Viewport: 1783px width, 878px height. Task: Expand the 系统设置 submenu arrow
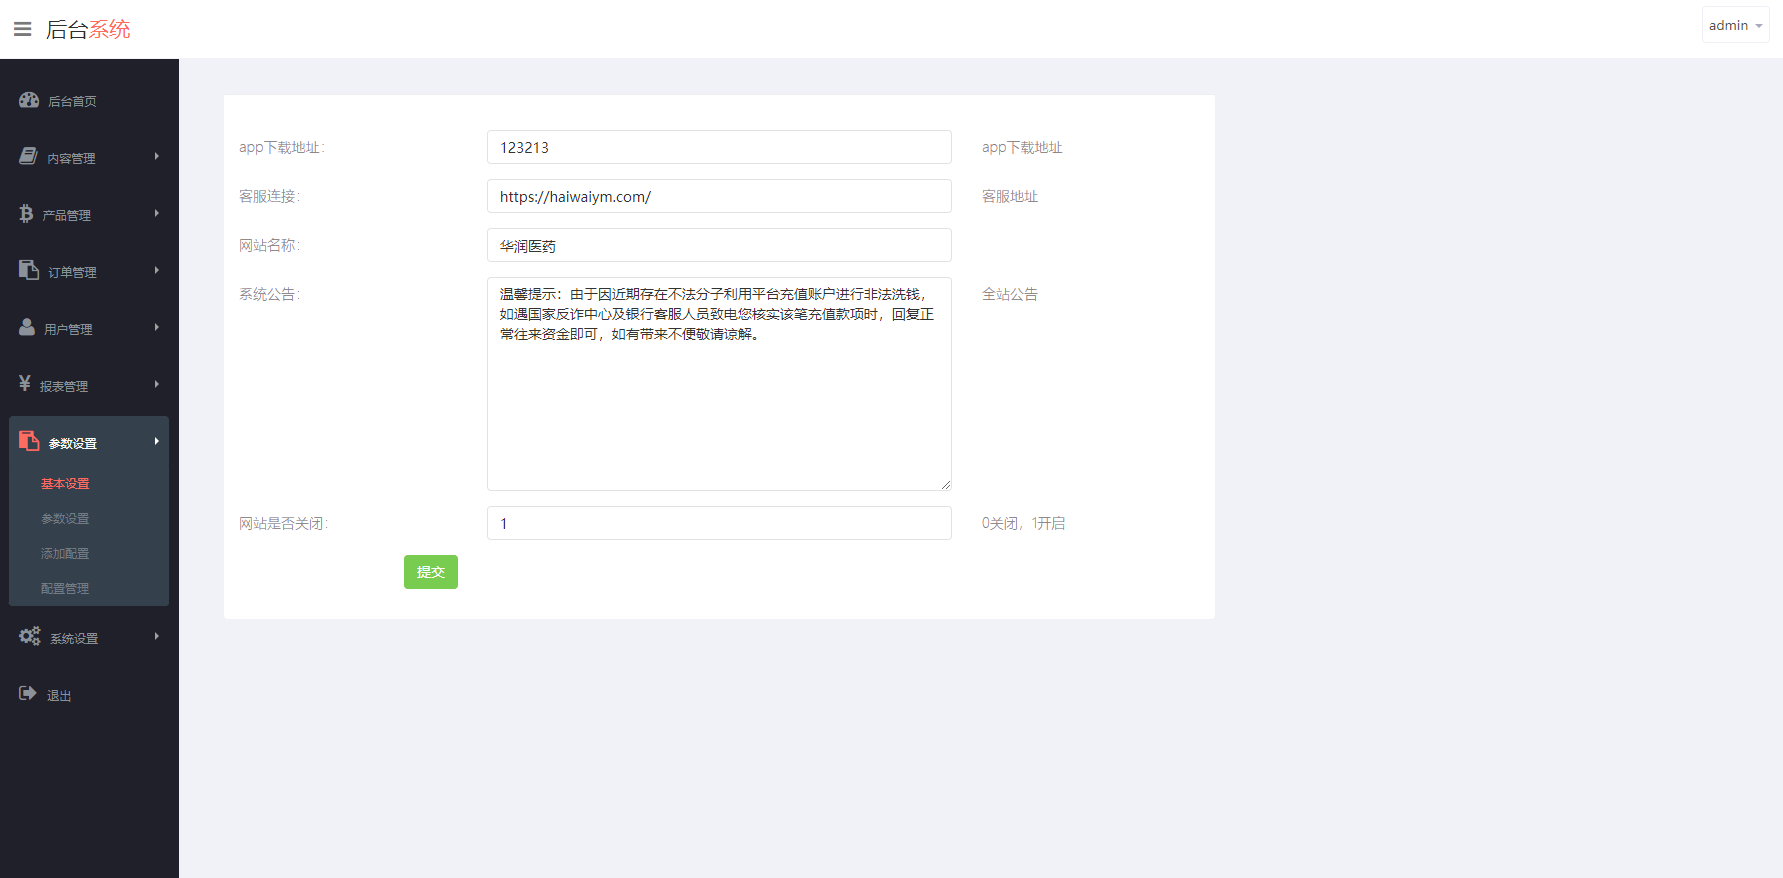(x=157, y=637)
